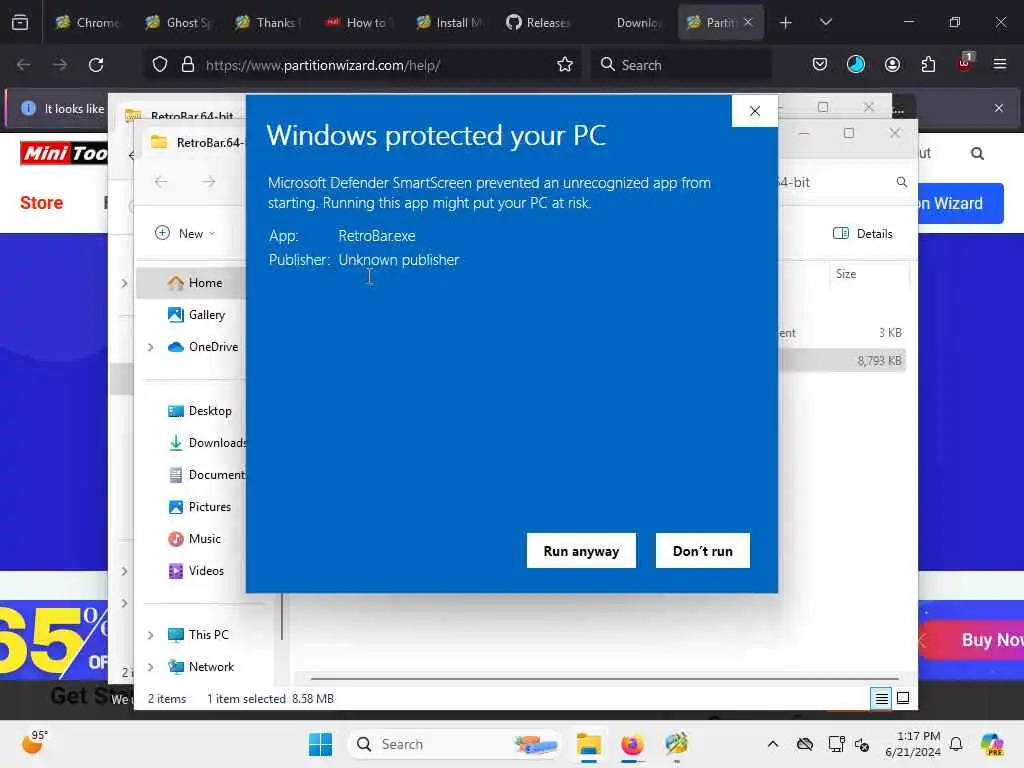
Task: Open the Documents folder shortcut
Action: 206,475
